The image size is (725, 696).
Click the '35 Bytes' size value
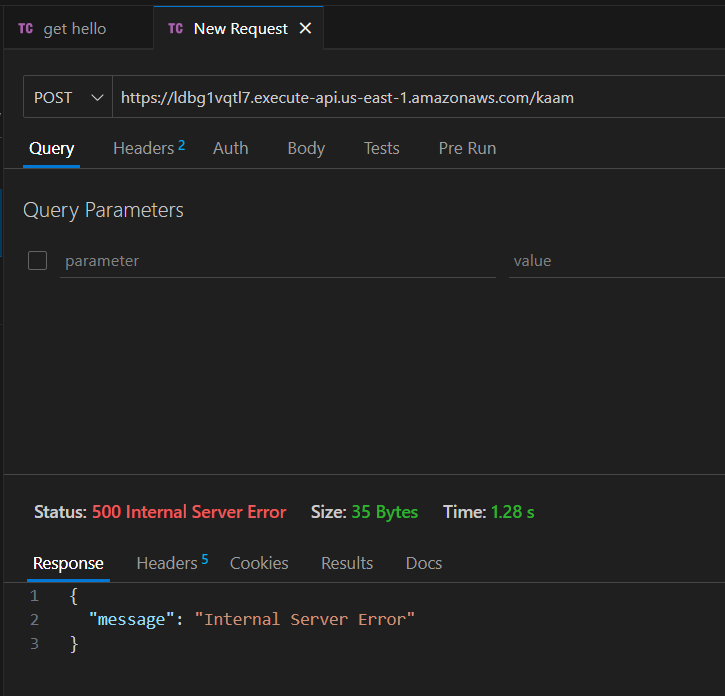[385, 512]
